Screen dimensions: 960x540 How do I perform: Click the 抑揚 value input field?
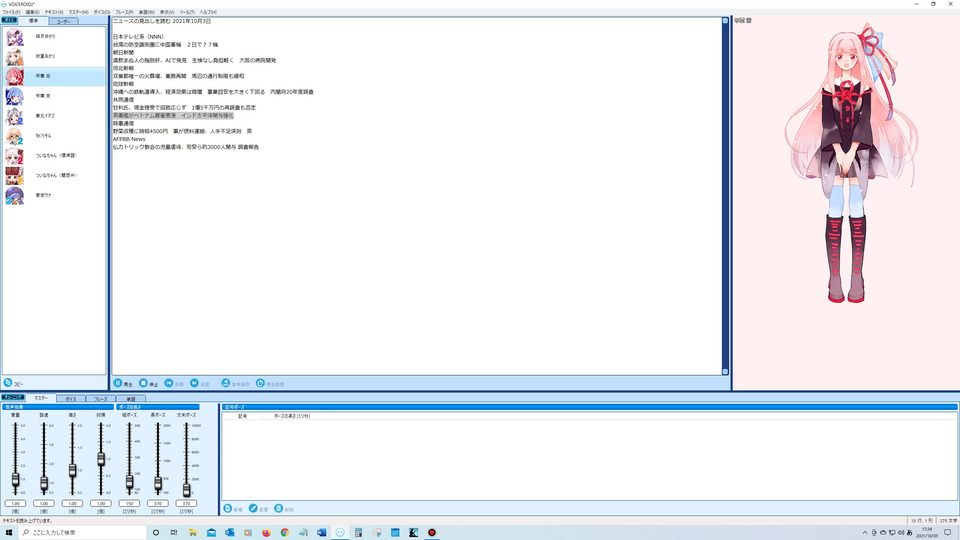click(101, 503)
